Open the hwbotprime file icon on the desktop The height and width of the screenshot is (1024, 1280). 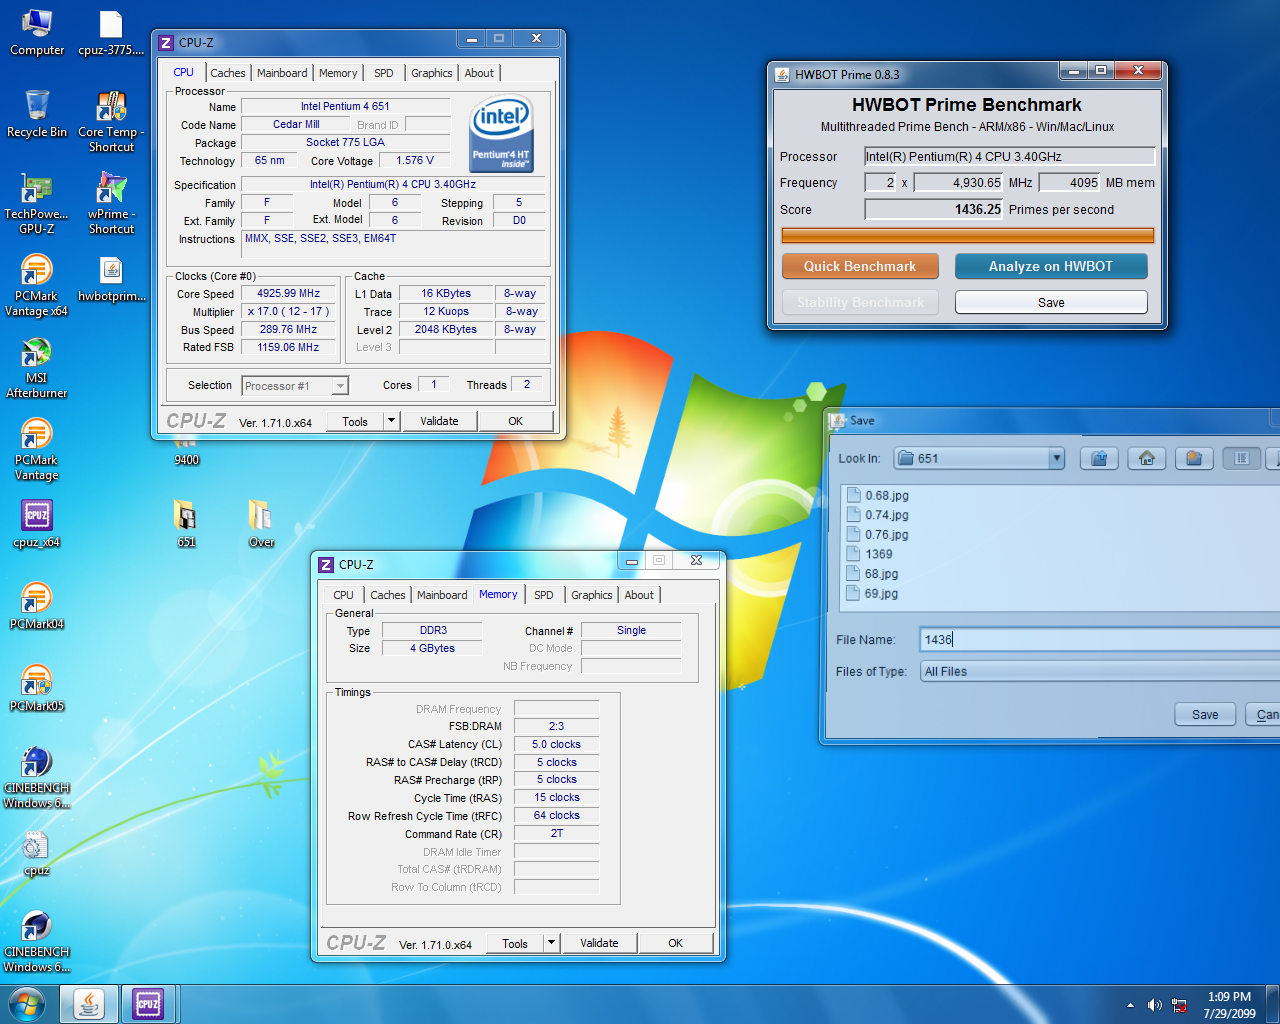point(111,278)
